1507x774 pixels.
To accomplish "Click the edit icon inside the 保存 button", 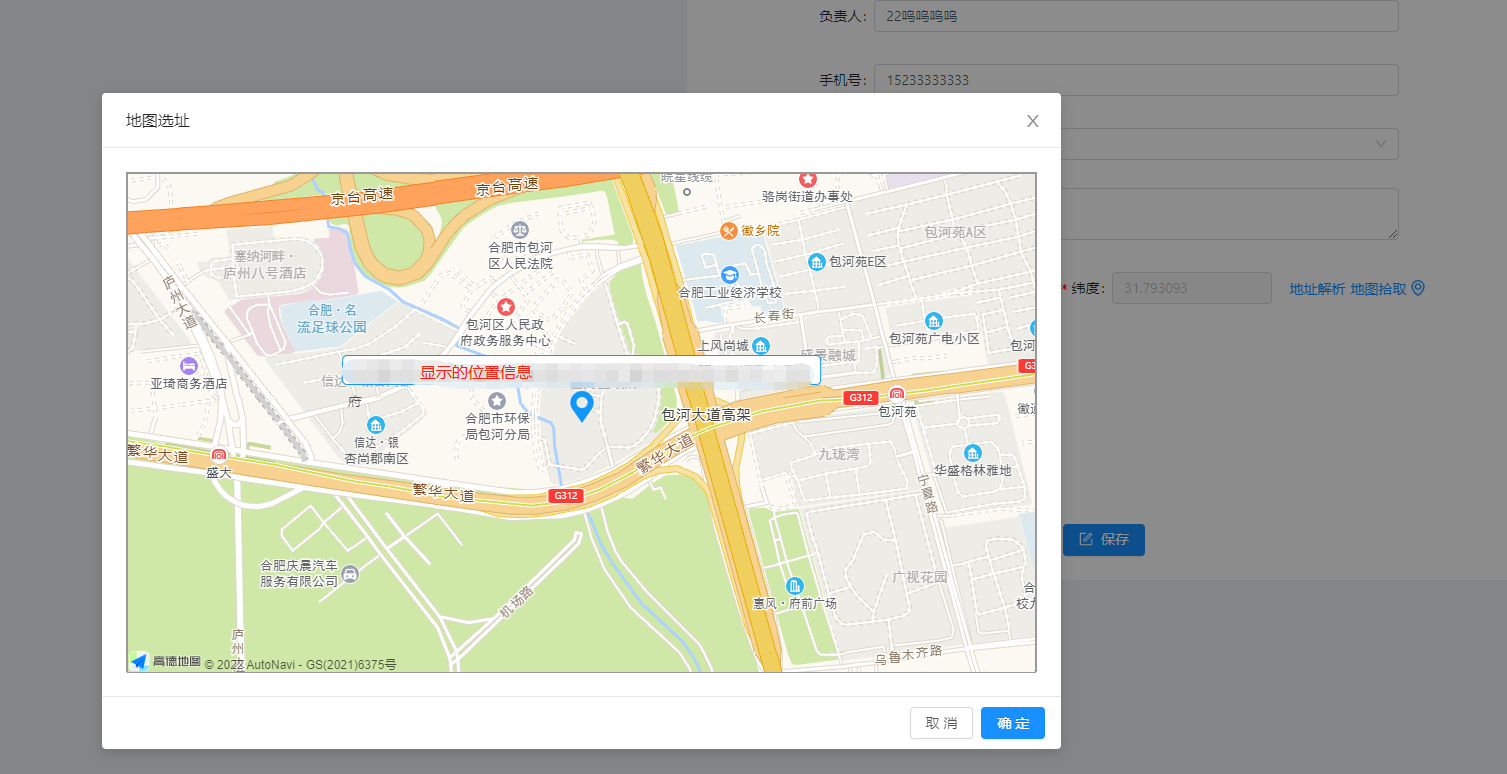I will tap(1084, 539).
